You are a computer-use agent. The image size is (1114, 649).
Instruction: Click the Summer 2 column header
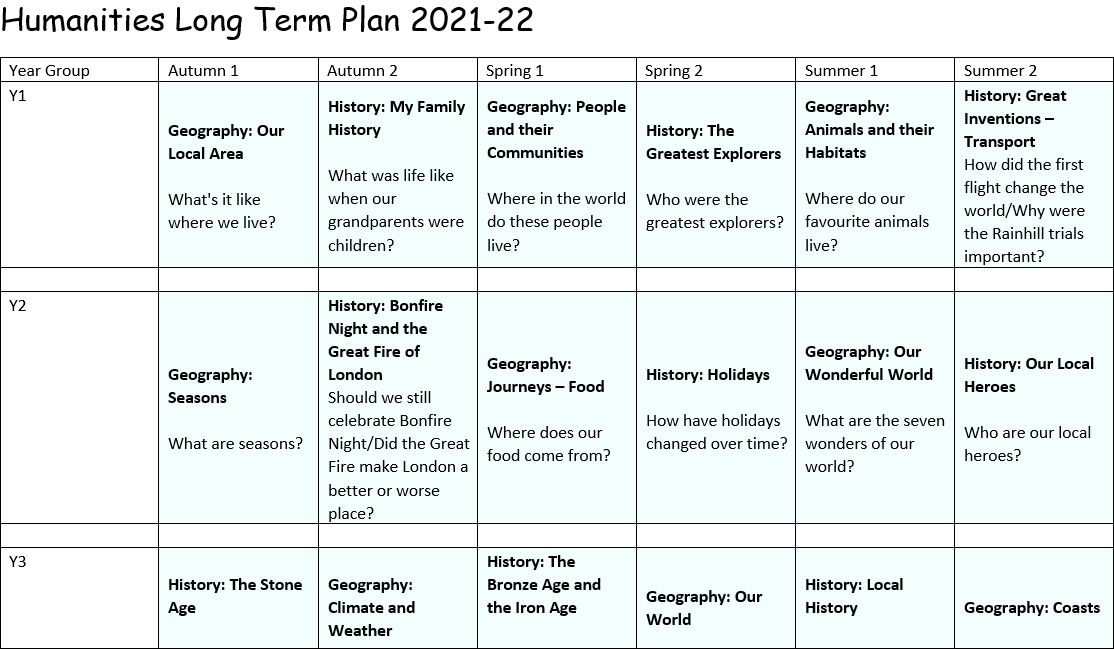1000,70
